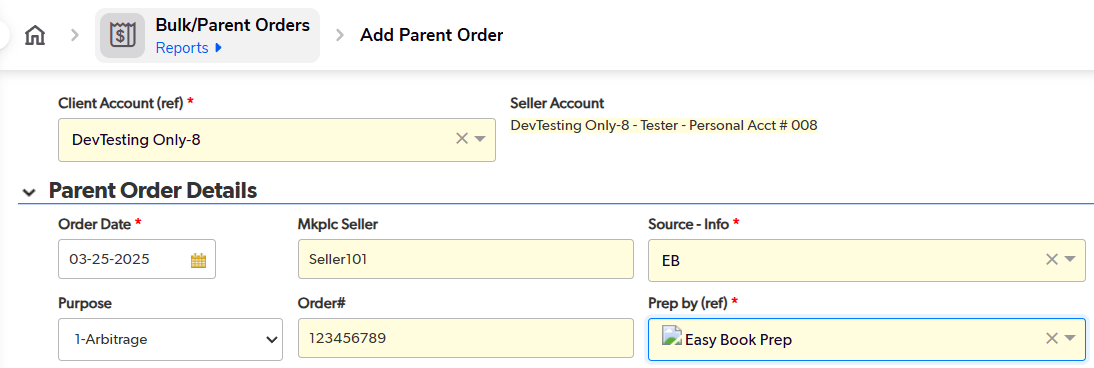Open the Reports submenu link
This screenshot has width=1094, height=368.
point(188,47)
